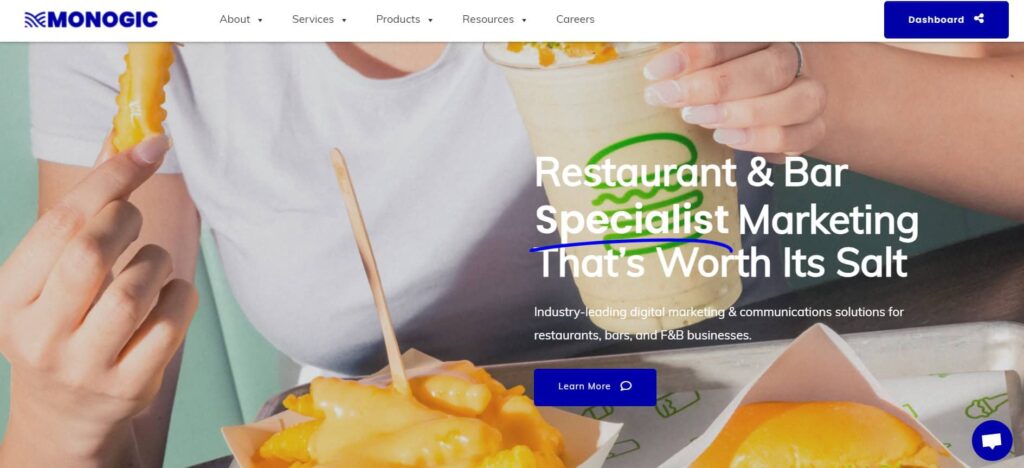The height and width of the screenshot is (468, 1024).
Task: Click the Monogic wave emblem
Action: [35, 20]
